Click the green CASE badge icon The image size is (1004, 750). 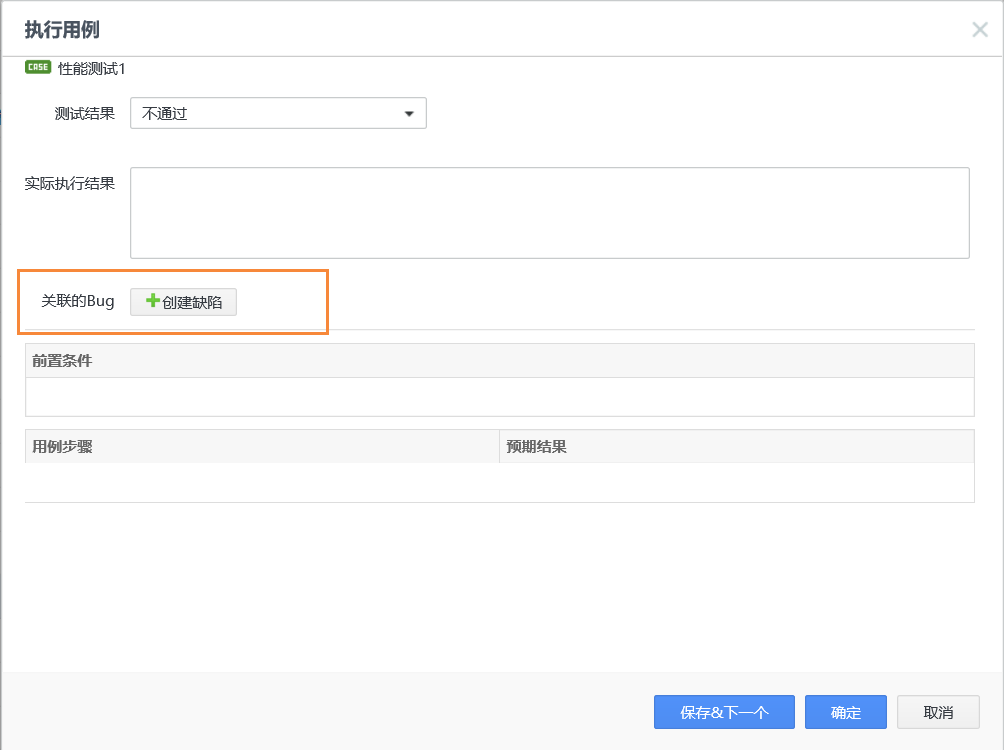tap(38, 67)
